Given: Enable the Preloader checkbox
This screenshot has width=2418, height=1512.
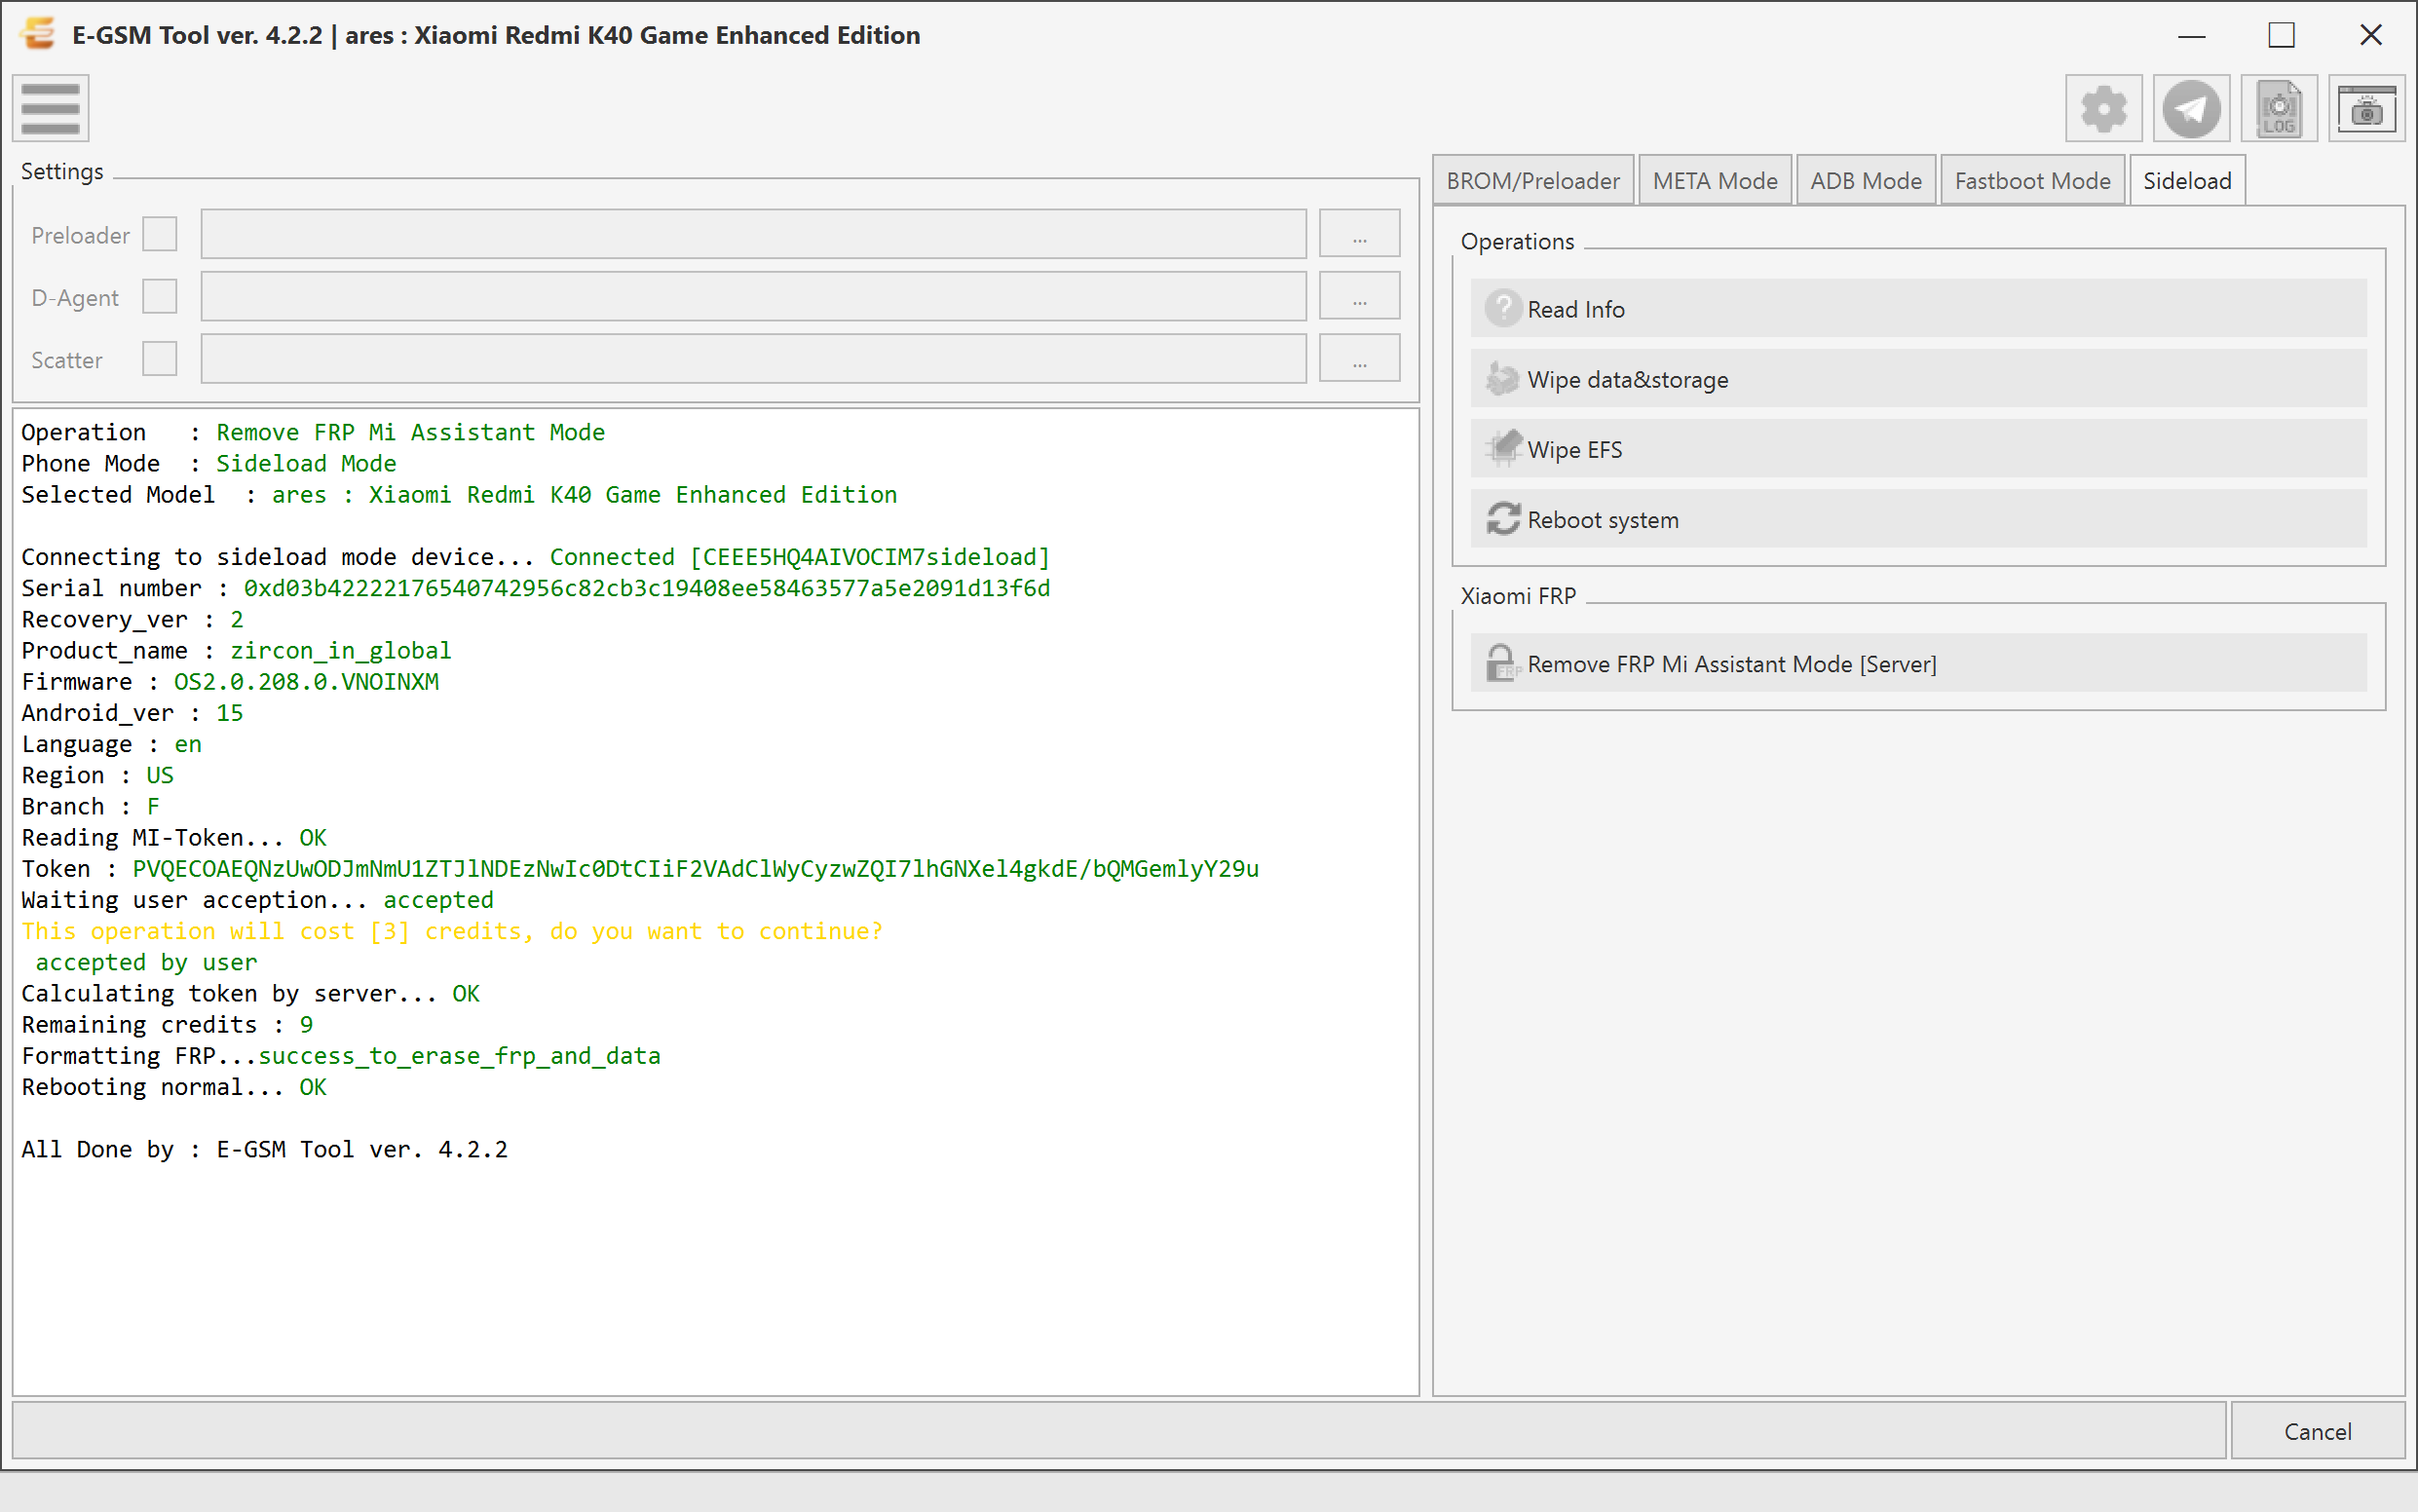Looking at the screenshot, I should 160,235.
